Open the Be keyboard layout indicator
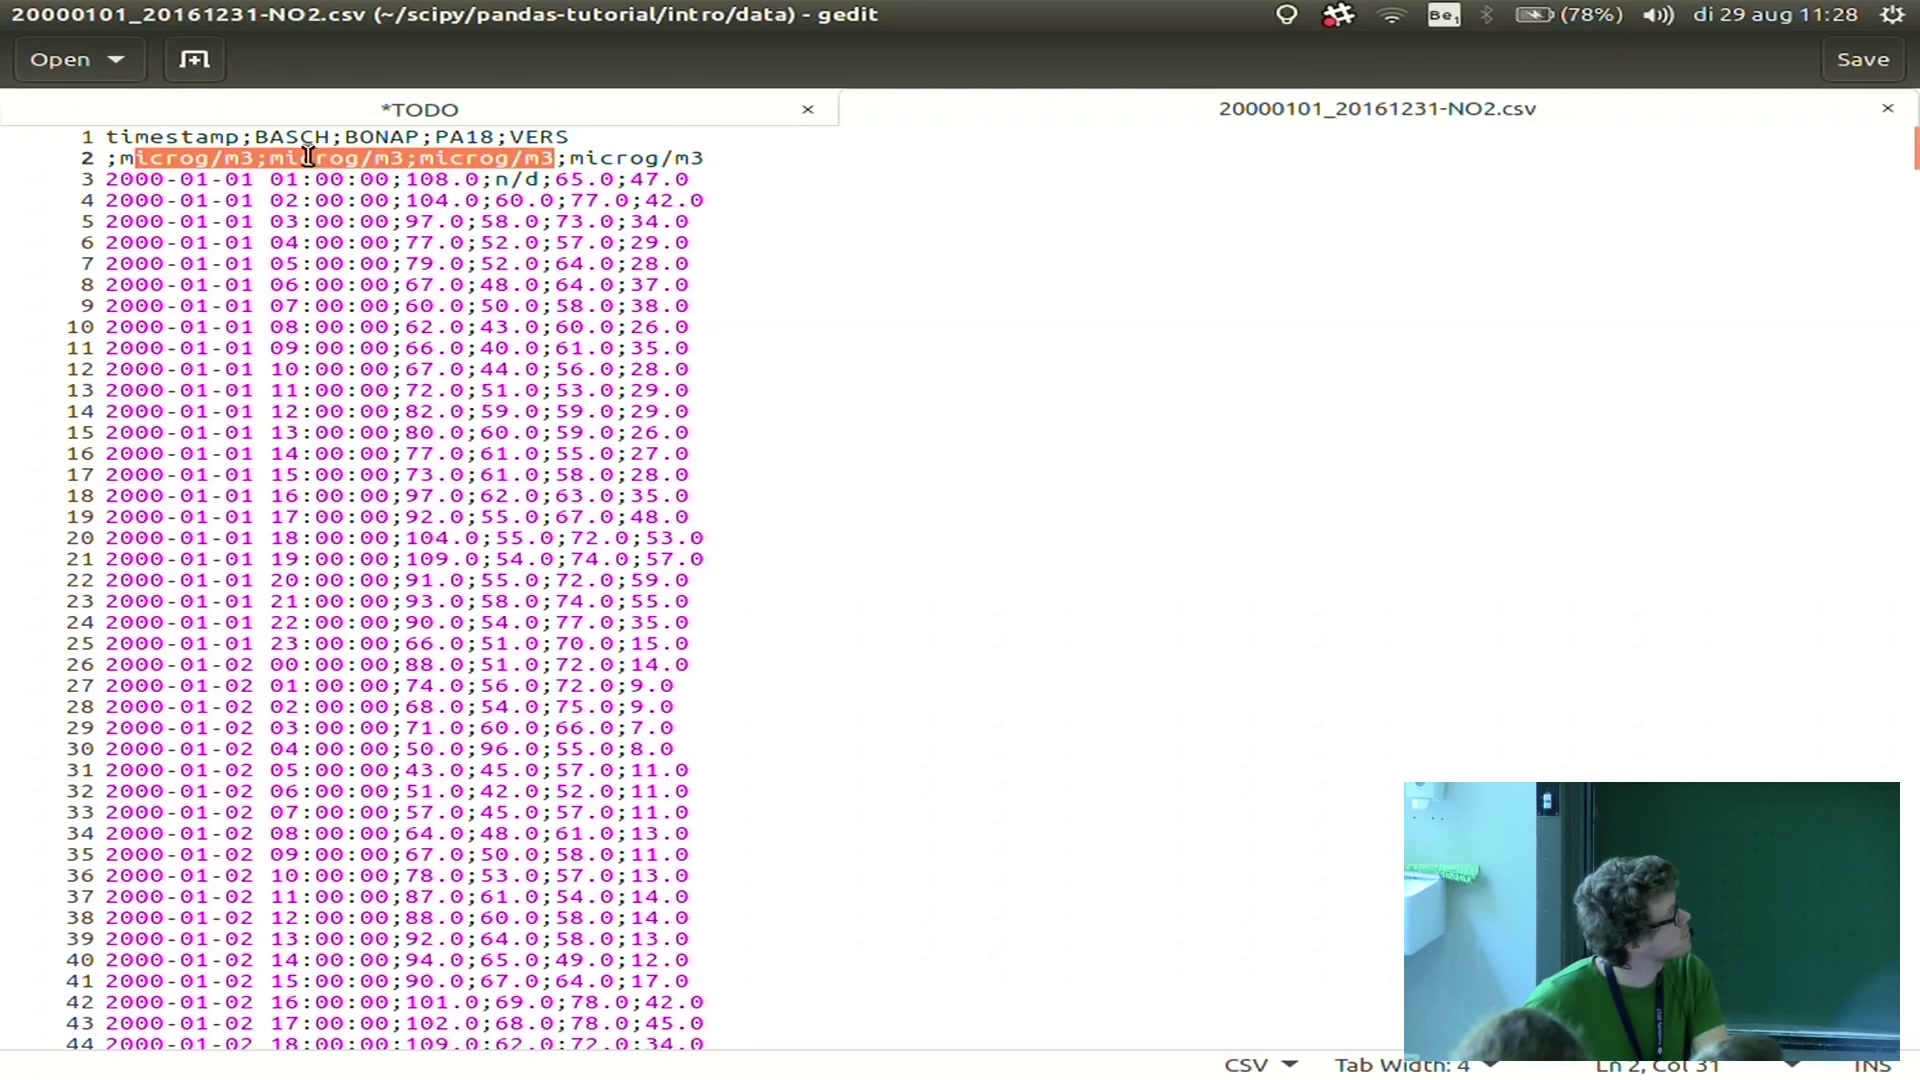This screenshot has height=1080, width=1920. click(1444, 15)
